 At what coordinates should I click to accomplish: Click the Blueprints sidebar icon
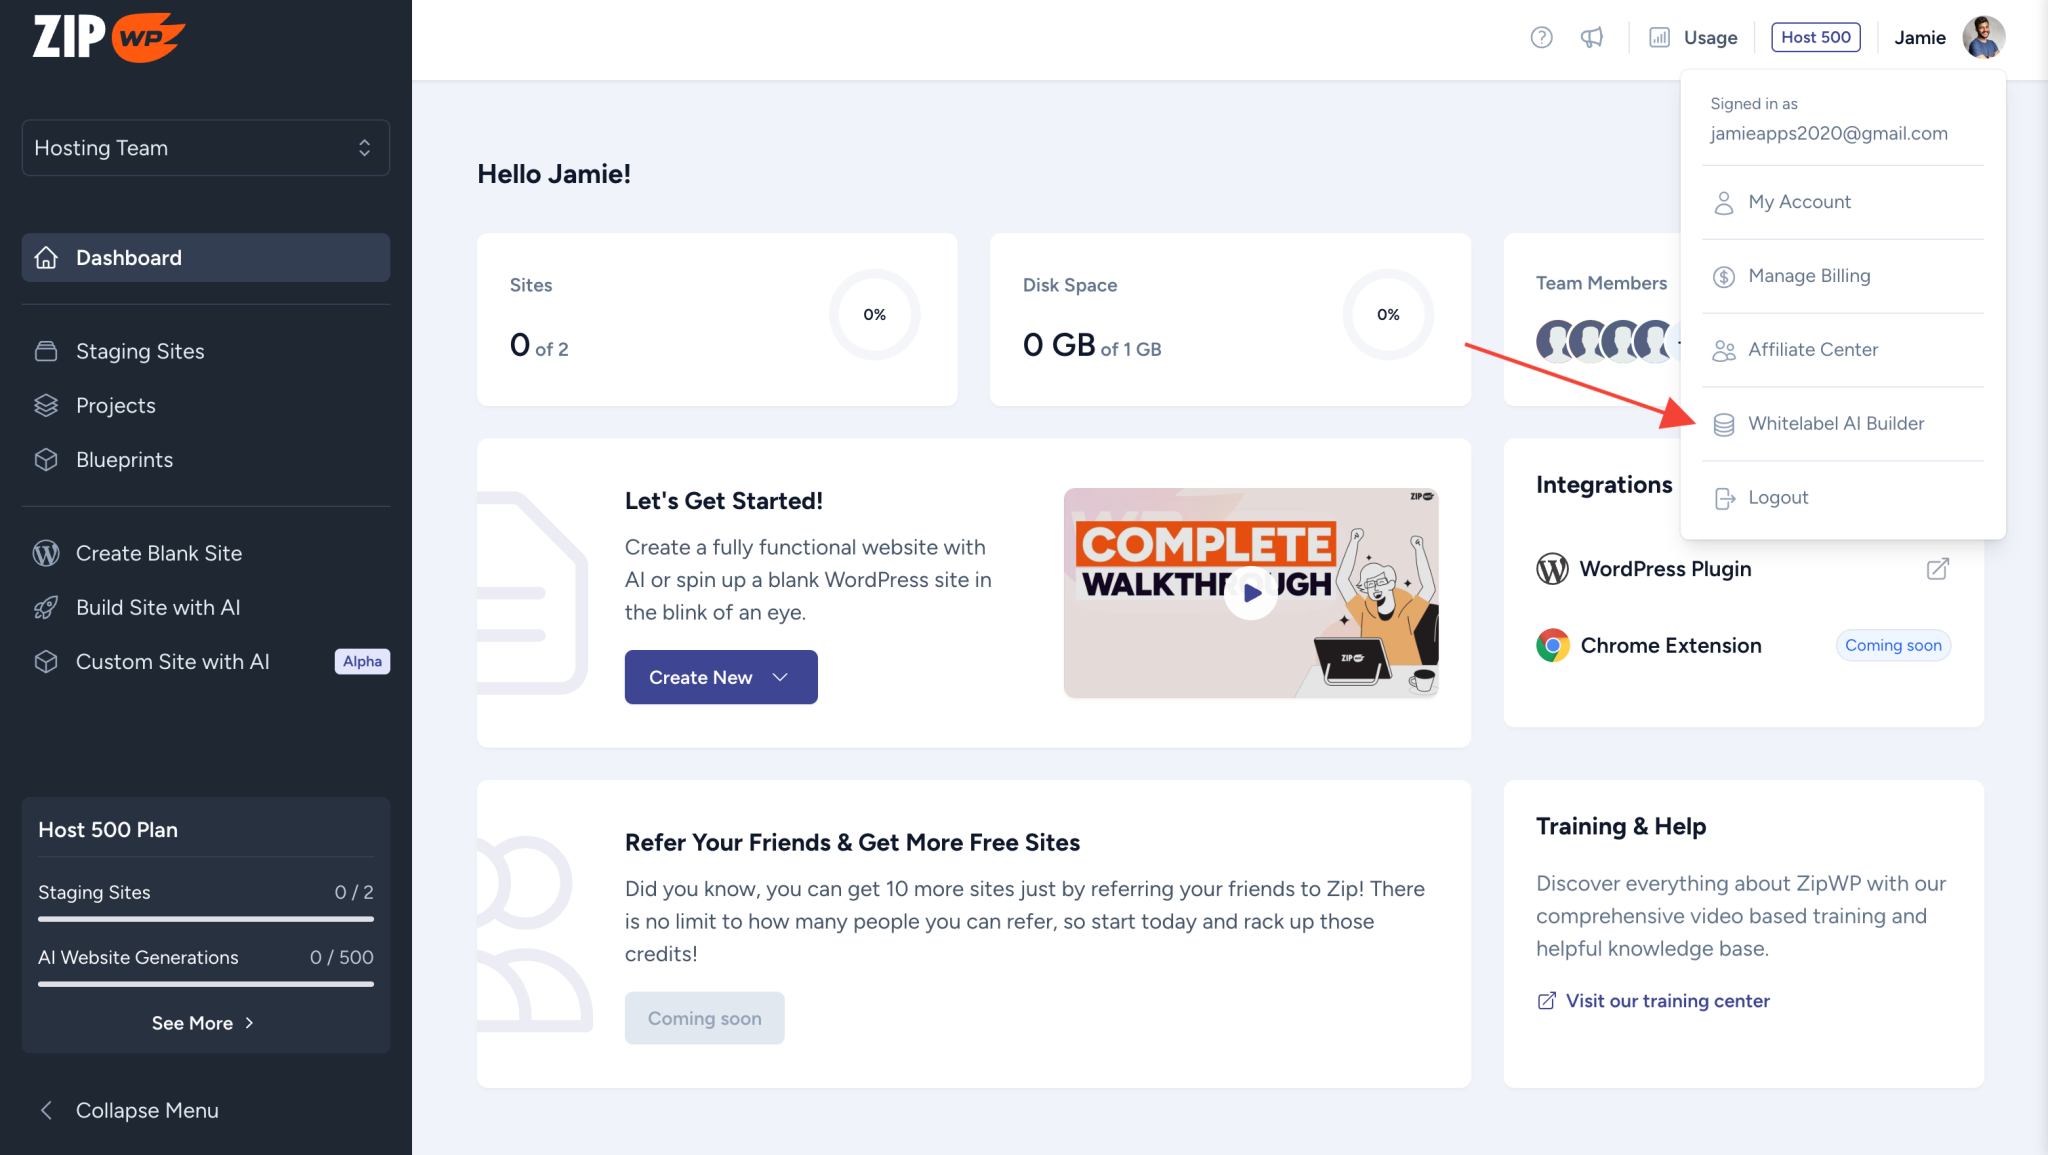point(46,459)
